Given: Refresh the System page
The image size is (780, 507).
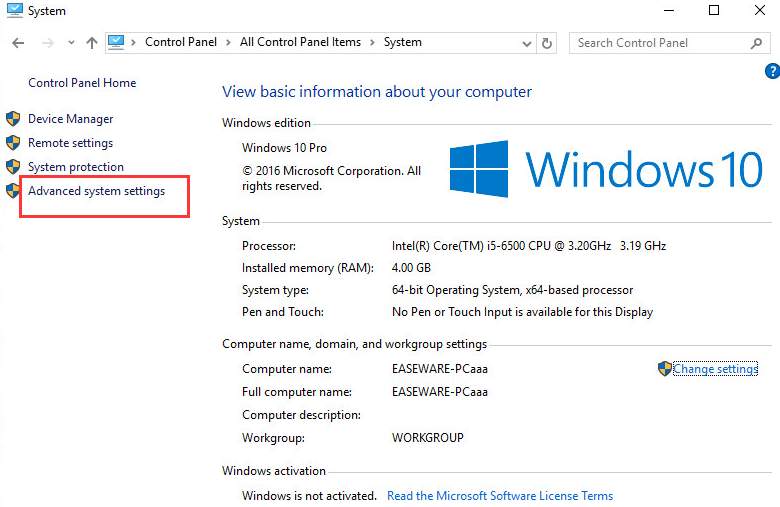Looking at the screenshot, I should (x=547, y=43).
